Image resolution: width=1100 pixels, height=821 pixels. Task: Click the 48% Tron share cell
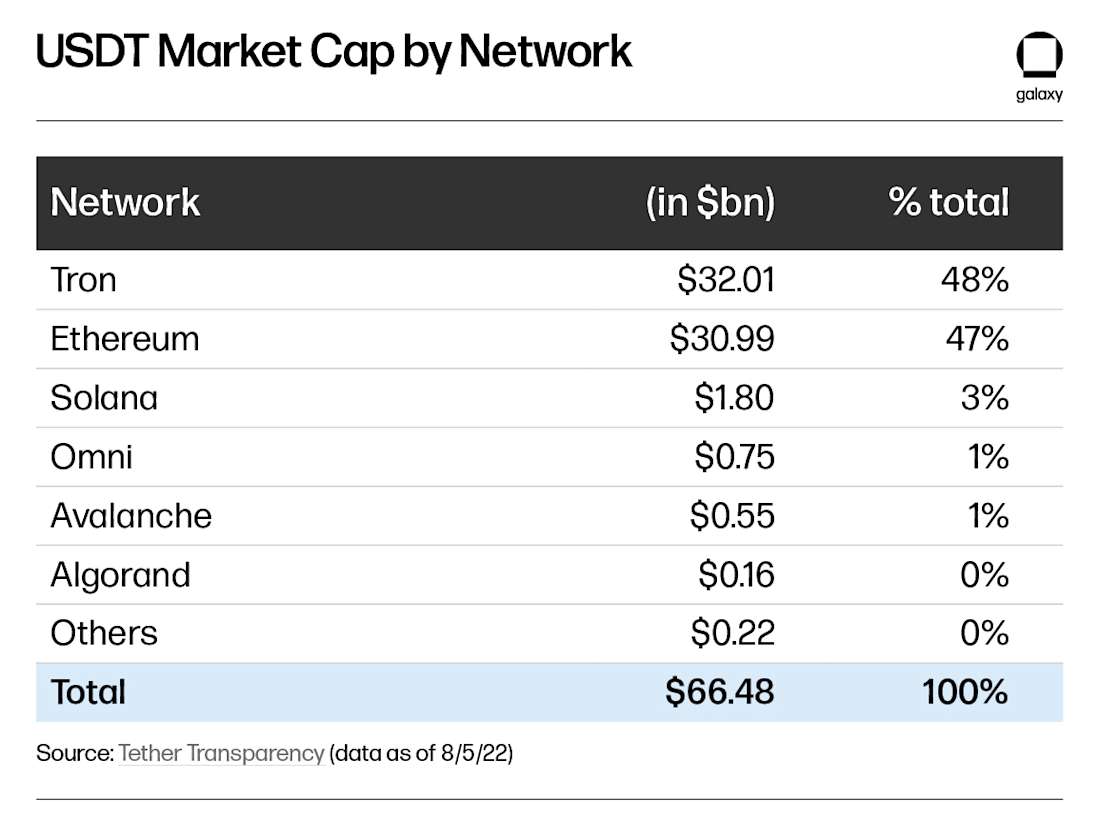pyautogui.click(x=975, y=280)
